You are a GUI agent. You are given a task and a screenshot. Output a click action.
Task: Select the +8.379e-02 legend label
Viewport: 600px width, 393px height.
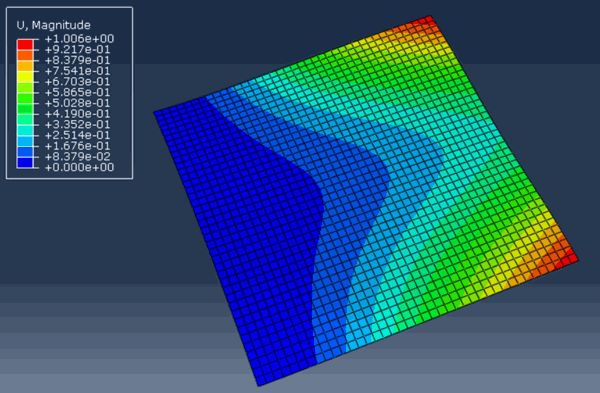(x=77, y=157)
